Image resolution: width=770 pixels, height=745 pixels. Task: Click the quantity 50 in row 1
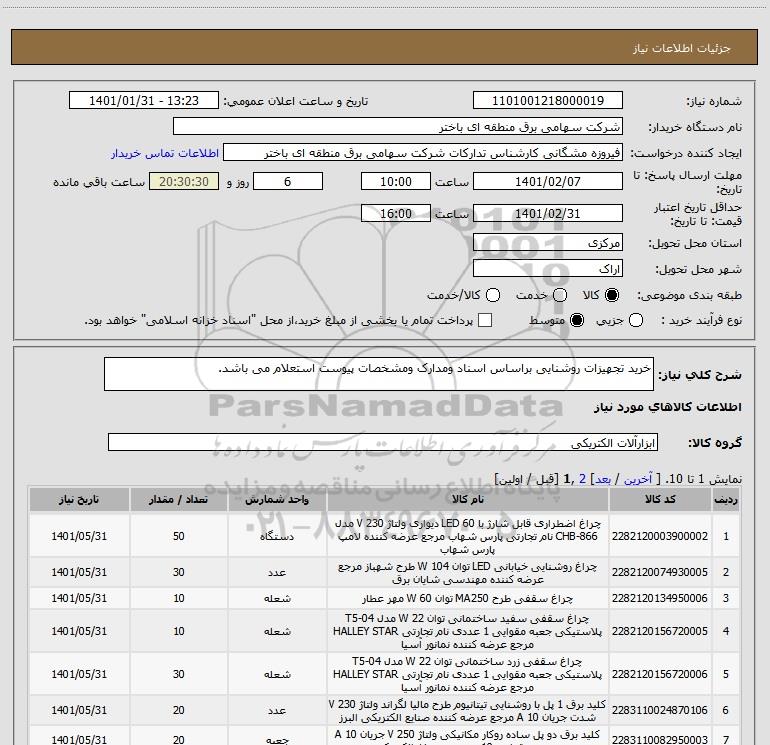178,536
